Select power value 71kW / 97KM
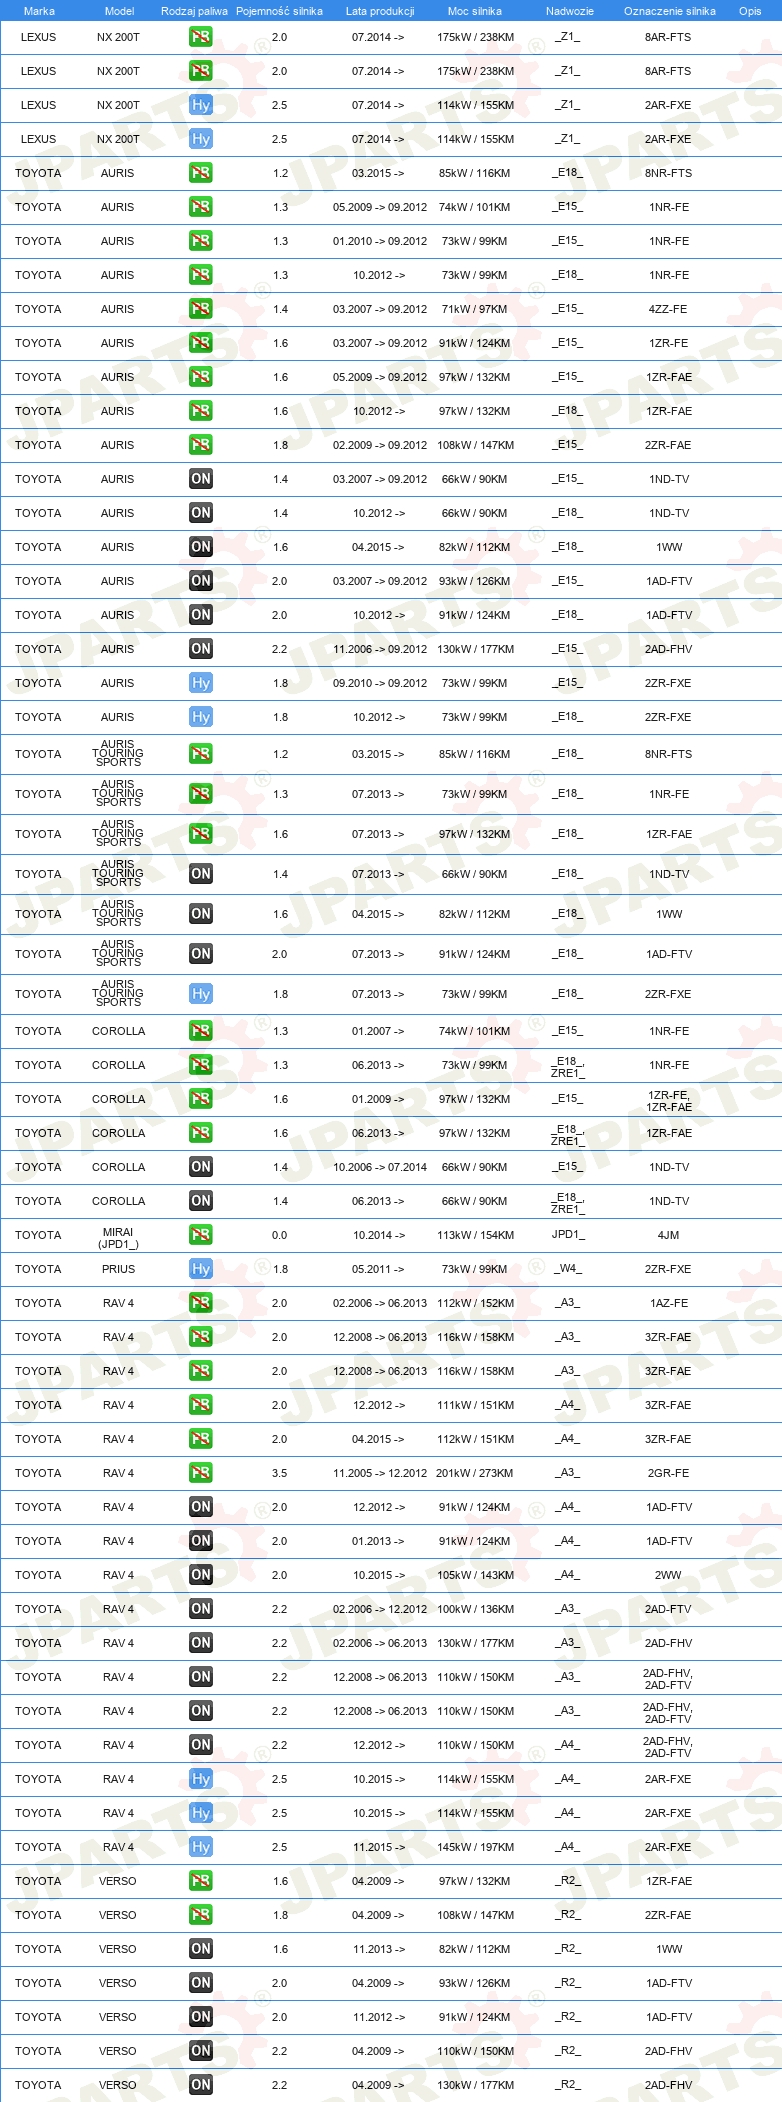Screen dimensions: 782x2102 tap(475, 309)
